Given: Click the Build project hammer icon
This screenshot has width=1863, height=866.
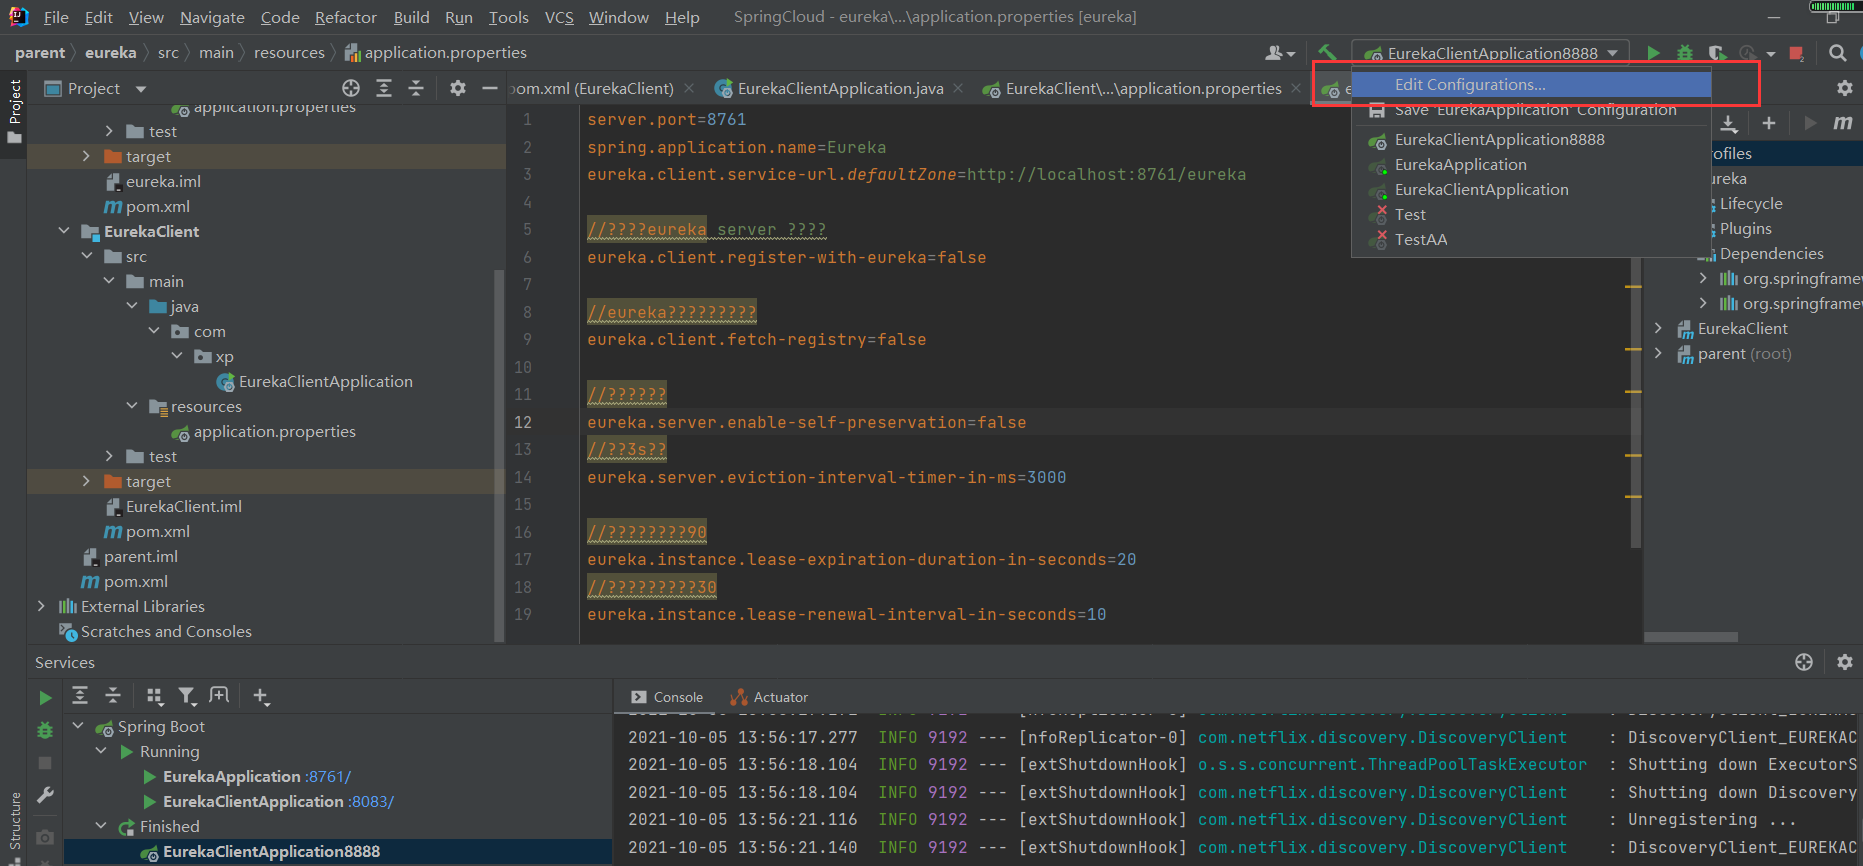Looking at the screenshot, I should pyautogui.click(x=1327, y=53).
